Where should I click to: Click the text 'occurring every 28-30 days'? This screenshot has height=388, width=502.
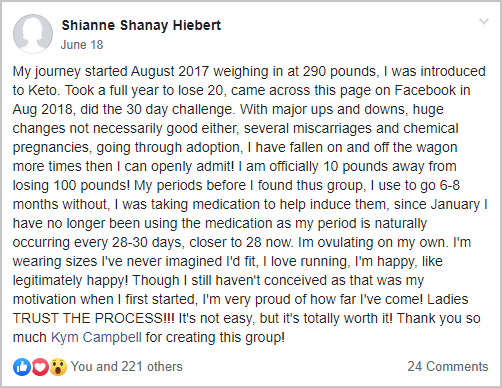(98, 242)
